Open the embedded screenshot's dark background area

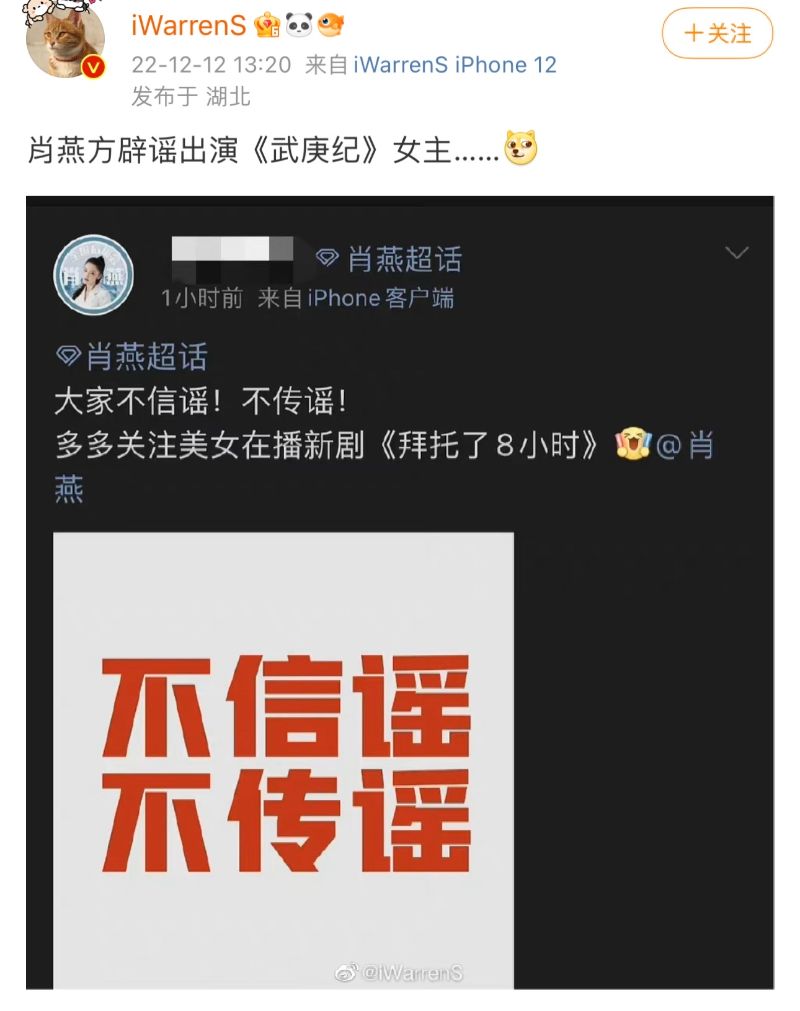click(643, 761)
